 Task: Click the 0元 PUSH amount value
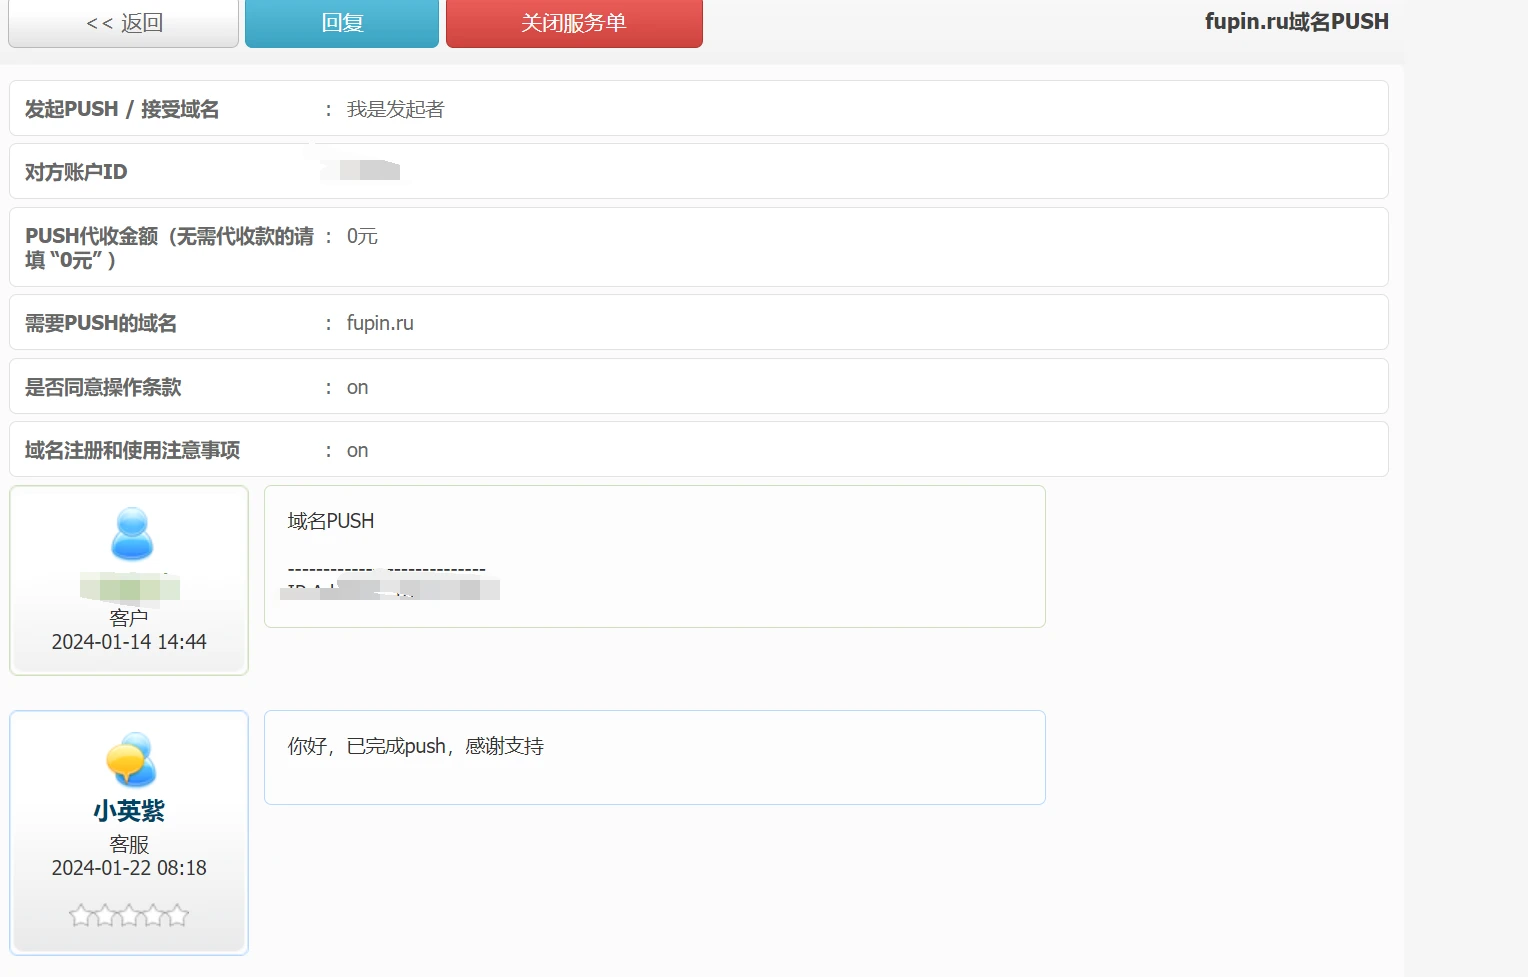pos(362,237)
